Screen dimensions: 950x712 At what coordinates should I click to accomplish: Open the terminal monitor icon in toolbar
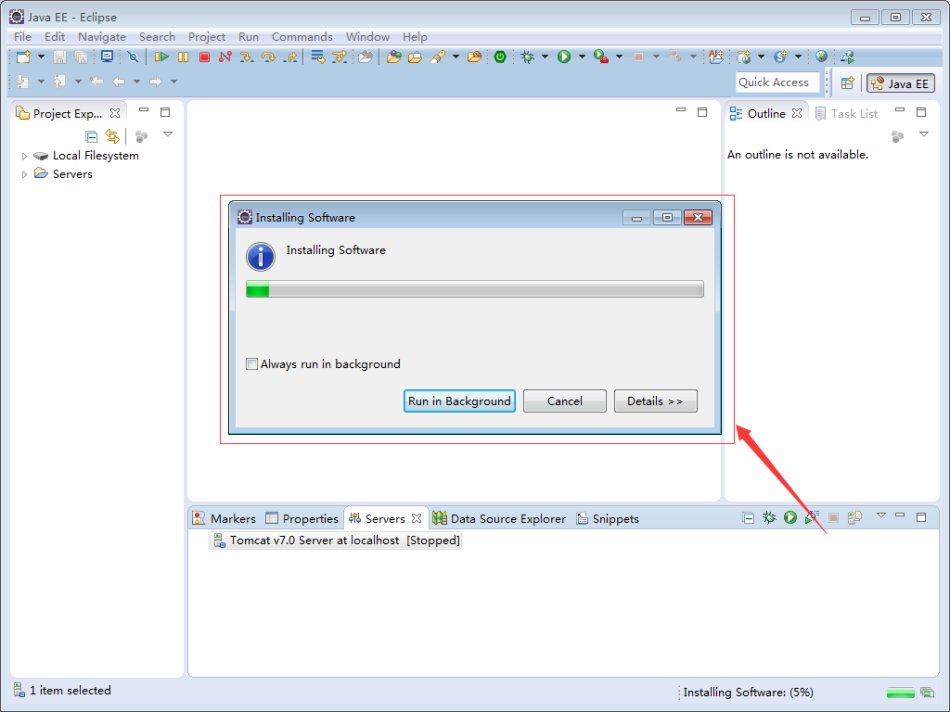click(107, 57)
